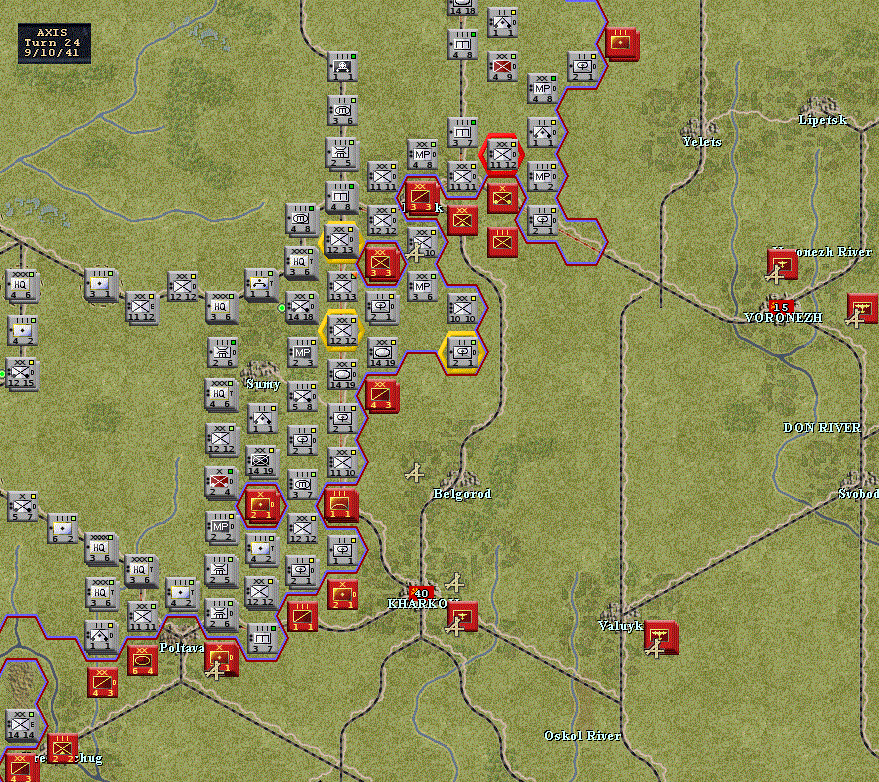Select the 5-8 division counter near Sumy
Viewport: 879px width, 782px height.
(x=302, y=396)
